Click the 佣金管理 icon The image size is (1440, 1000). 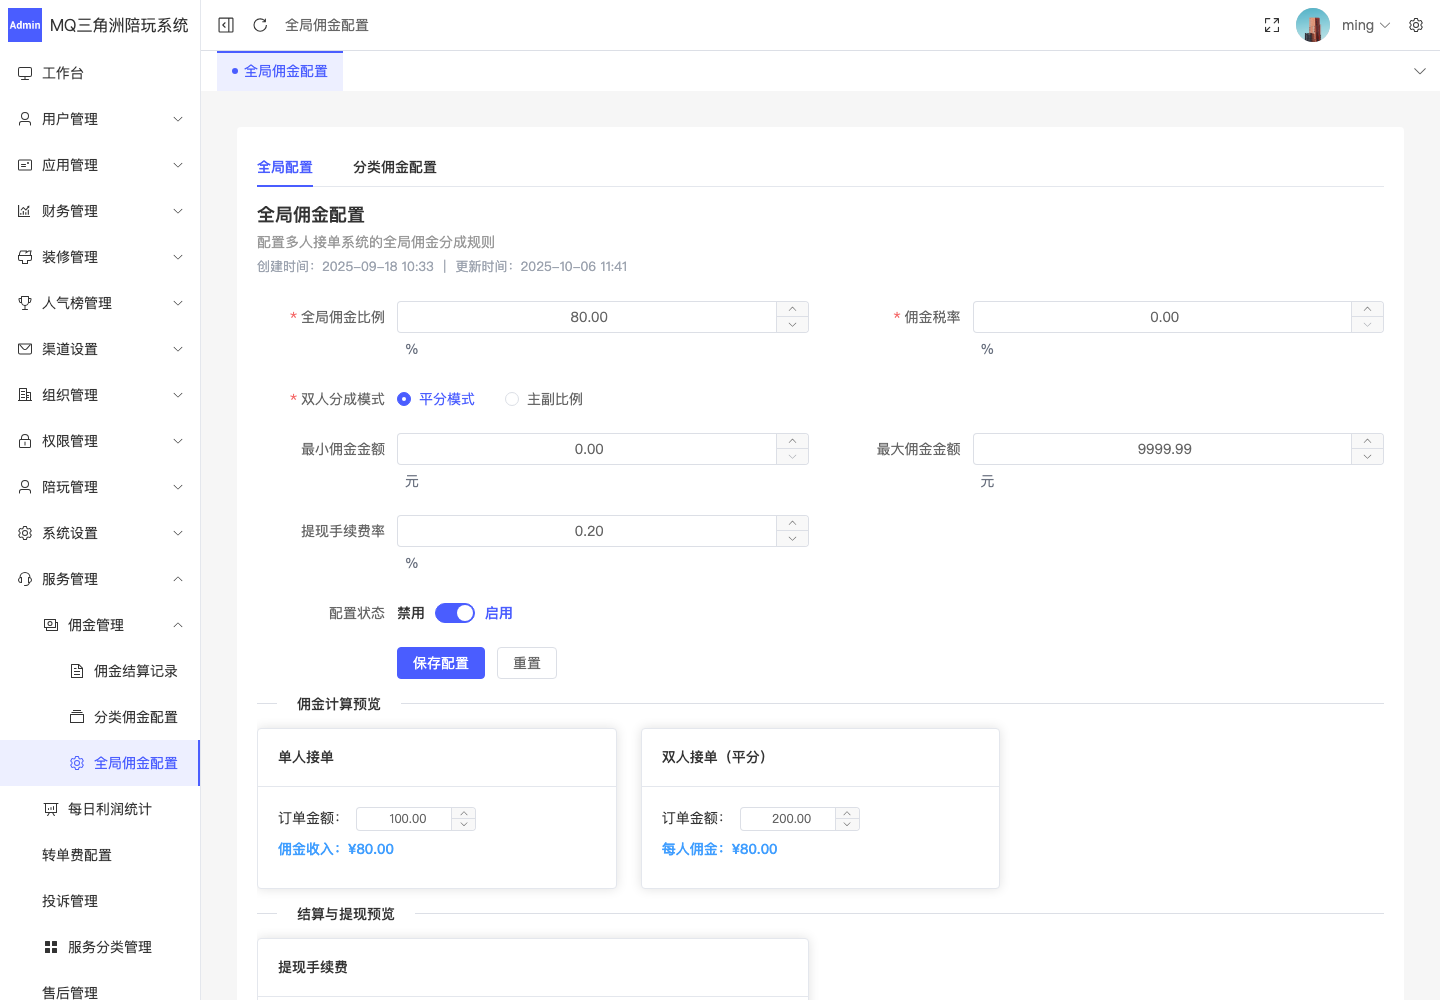(51, 625)
